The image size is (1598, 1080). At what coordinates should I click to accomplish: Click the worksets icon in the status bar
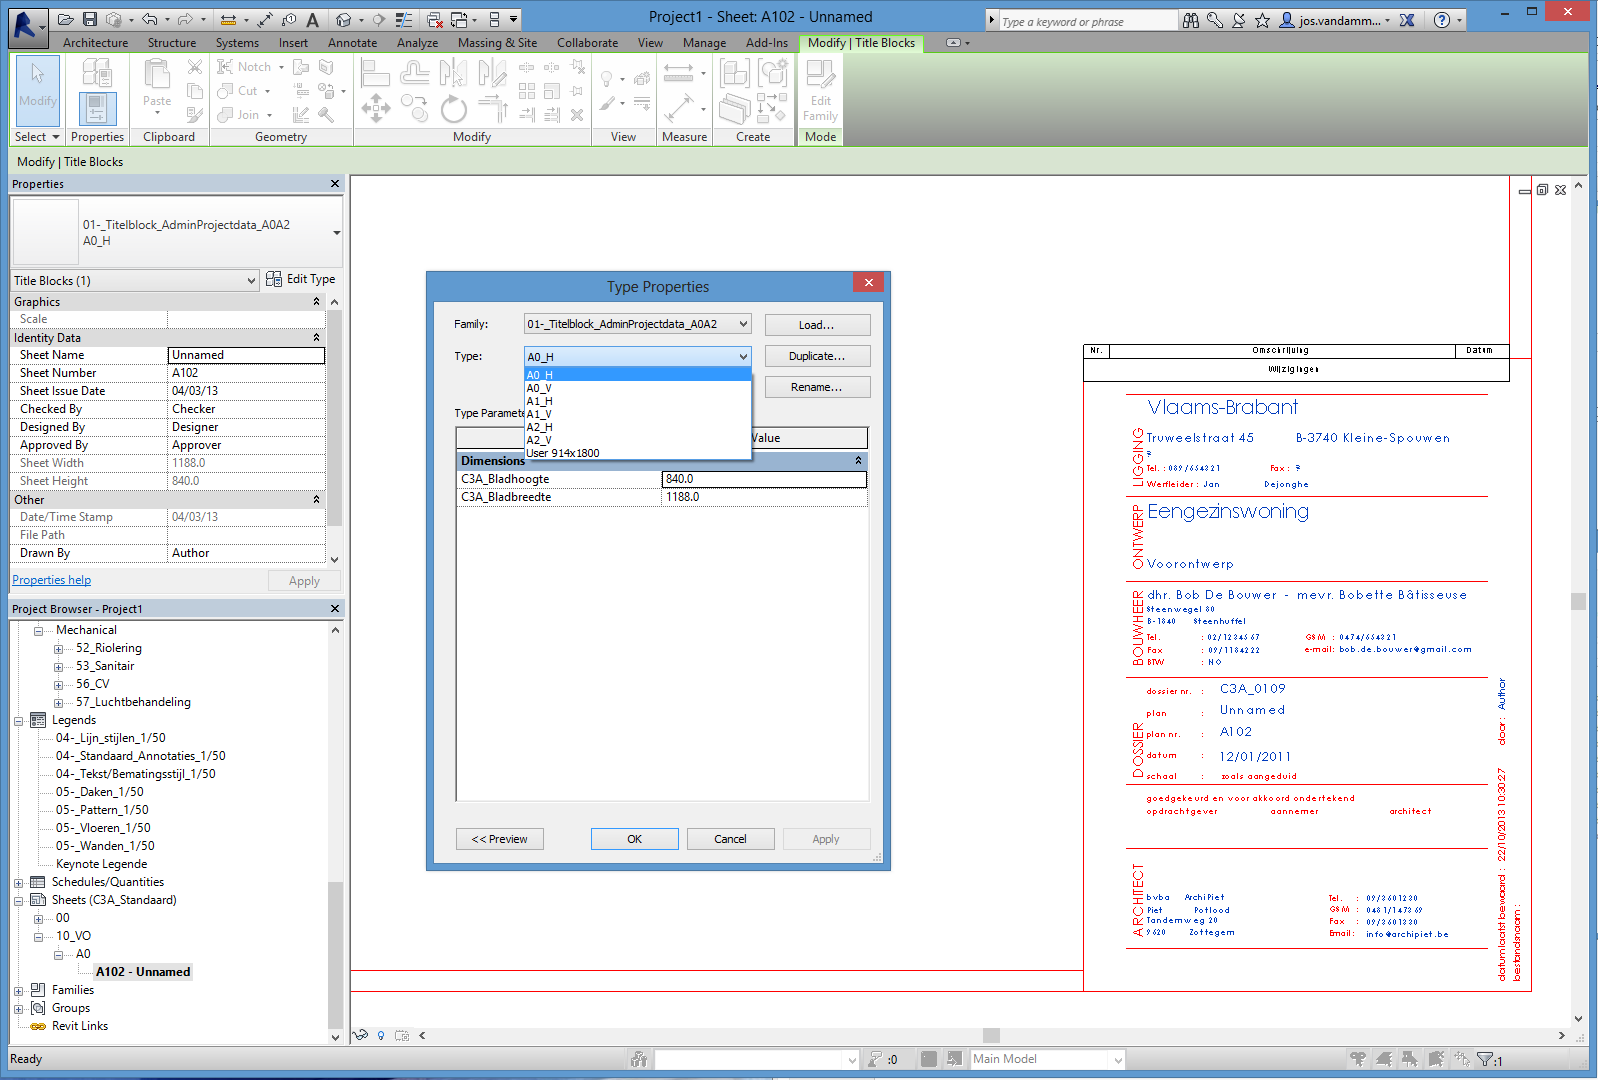[x=639, y=1059]
